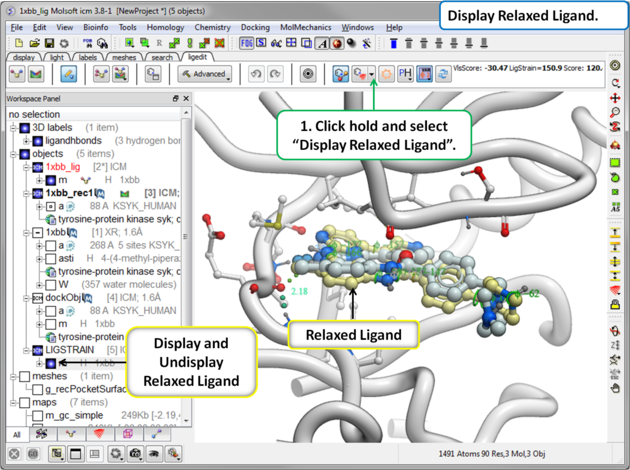Open the dropdown arrow next to ligand display icon

pos(373,75)
